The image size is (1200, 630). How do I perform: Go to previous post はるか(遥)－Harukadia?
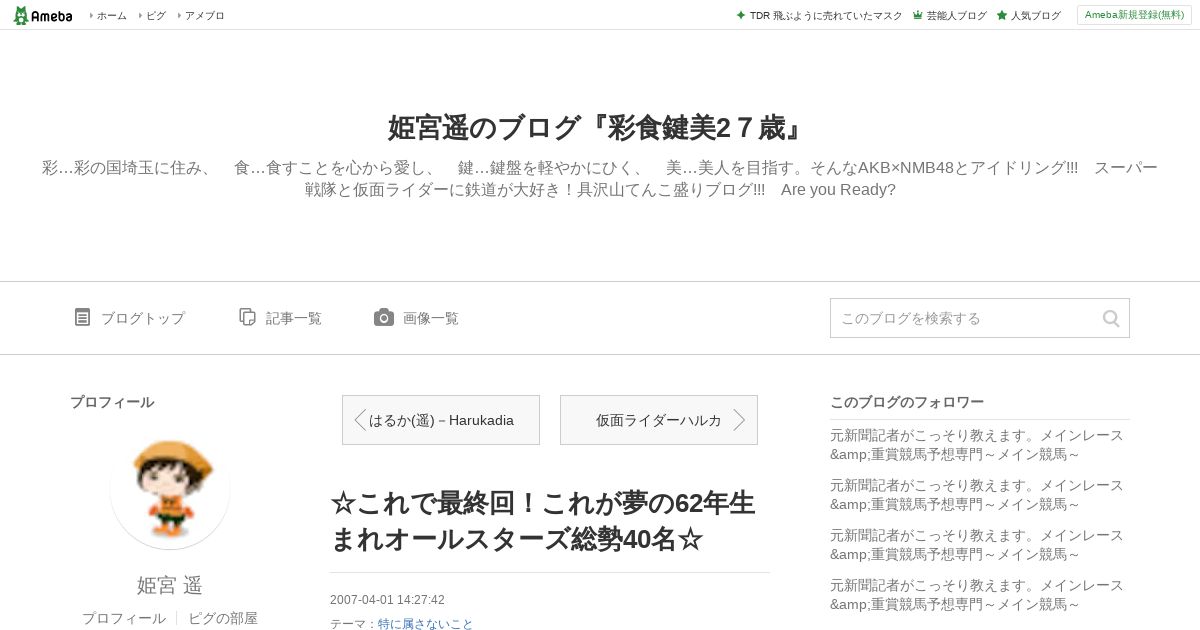click(441, 420)
